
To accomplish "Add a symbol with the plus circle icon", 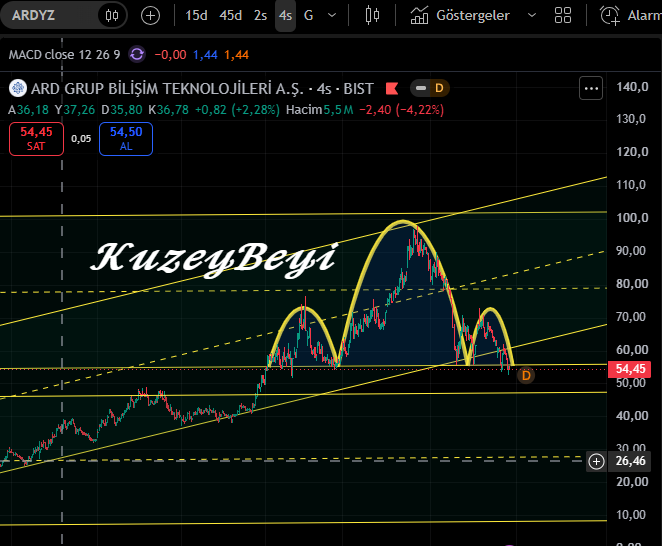I will pos(150,16).
